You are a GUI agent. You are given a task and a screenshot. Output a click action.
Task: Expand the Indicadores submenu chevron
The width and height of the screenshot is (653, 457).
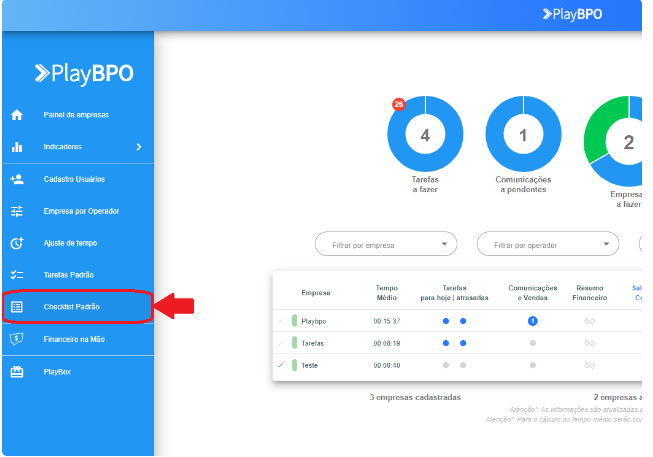click(139, 147)
